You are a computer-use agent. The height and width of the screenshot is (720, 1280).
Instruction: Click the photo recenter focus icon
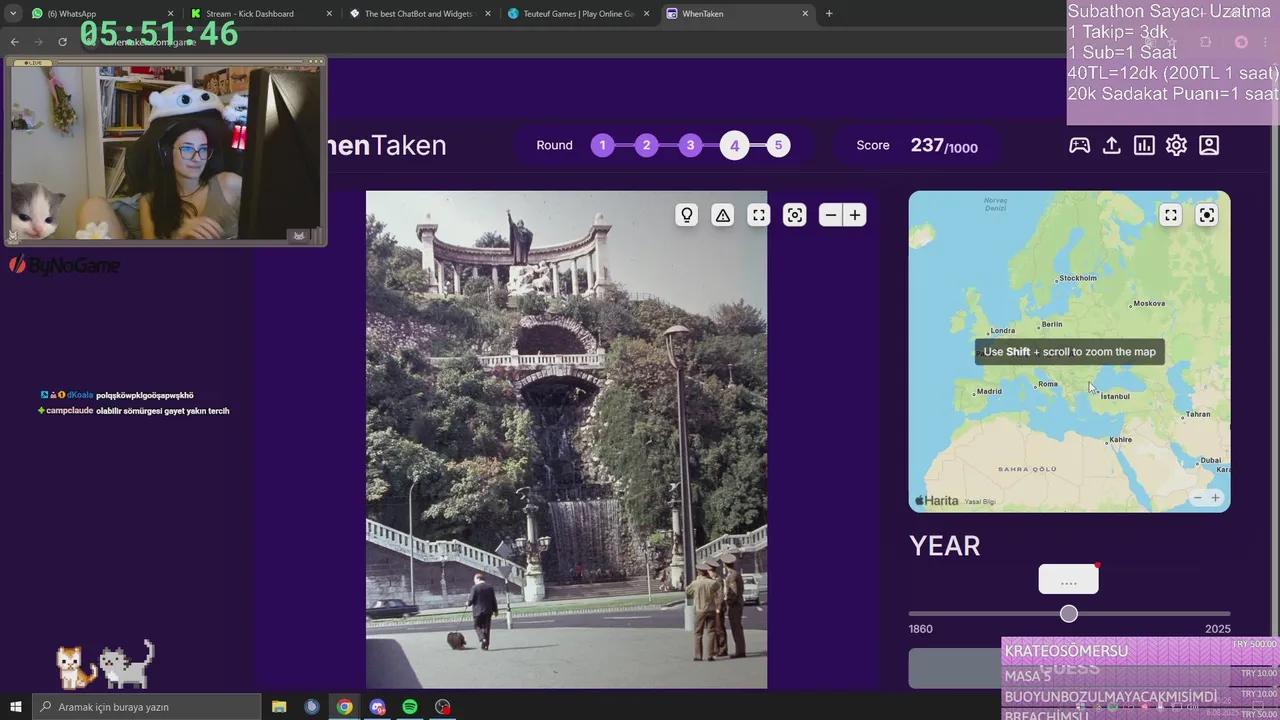point(795,215)
